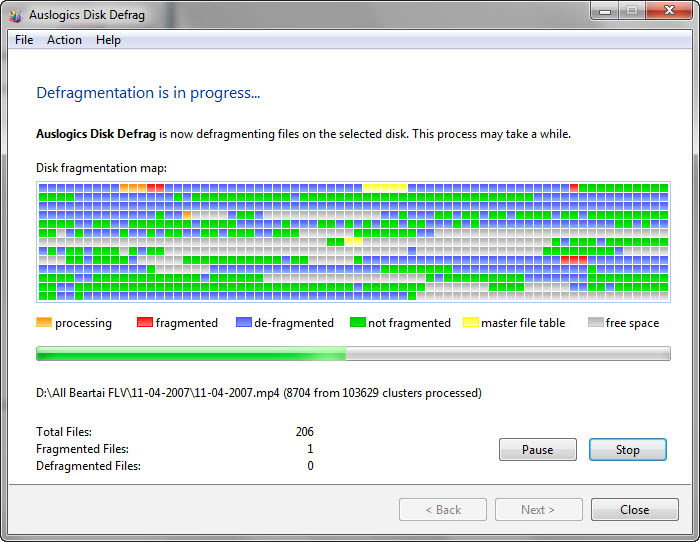This screenshot has height=542, width=700.
Task: Click the disabled Next button
Action: pyautogui.click(x=538, y=509)
